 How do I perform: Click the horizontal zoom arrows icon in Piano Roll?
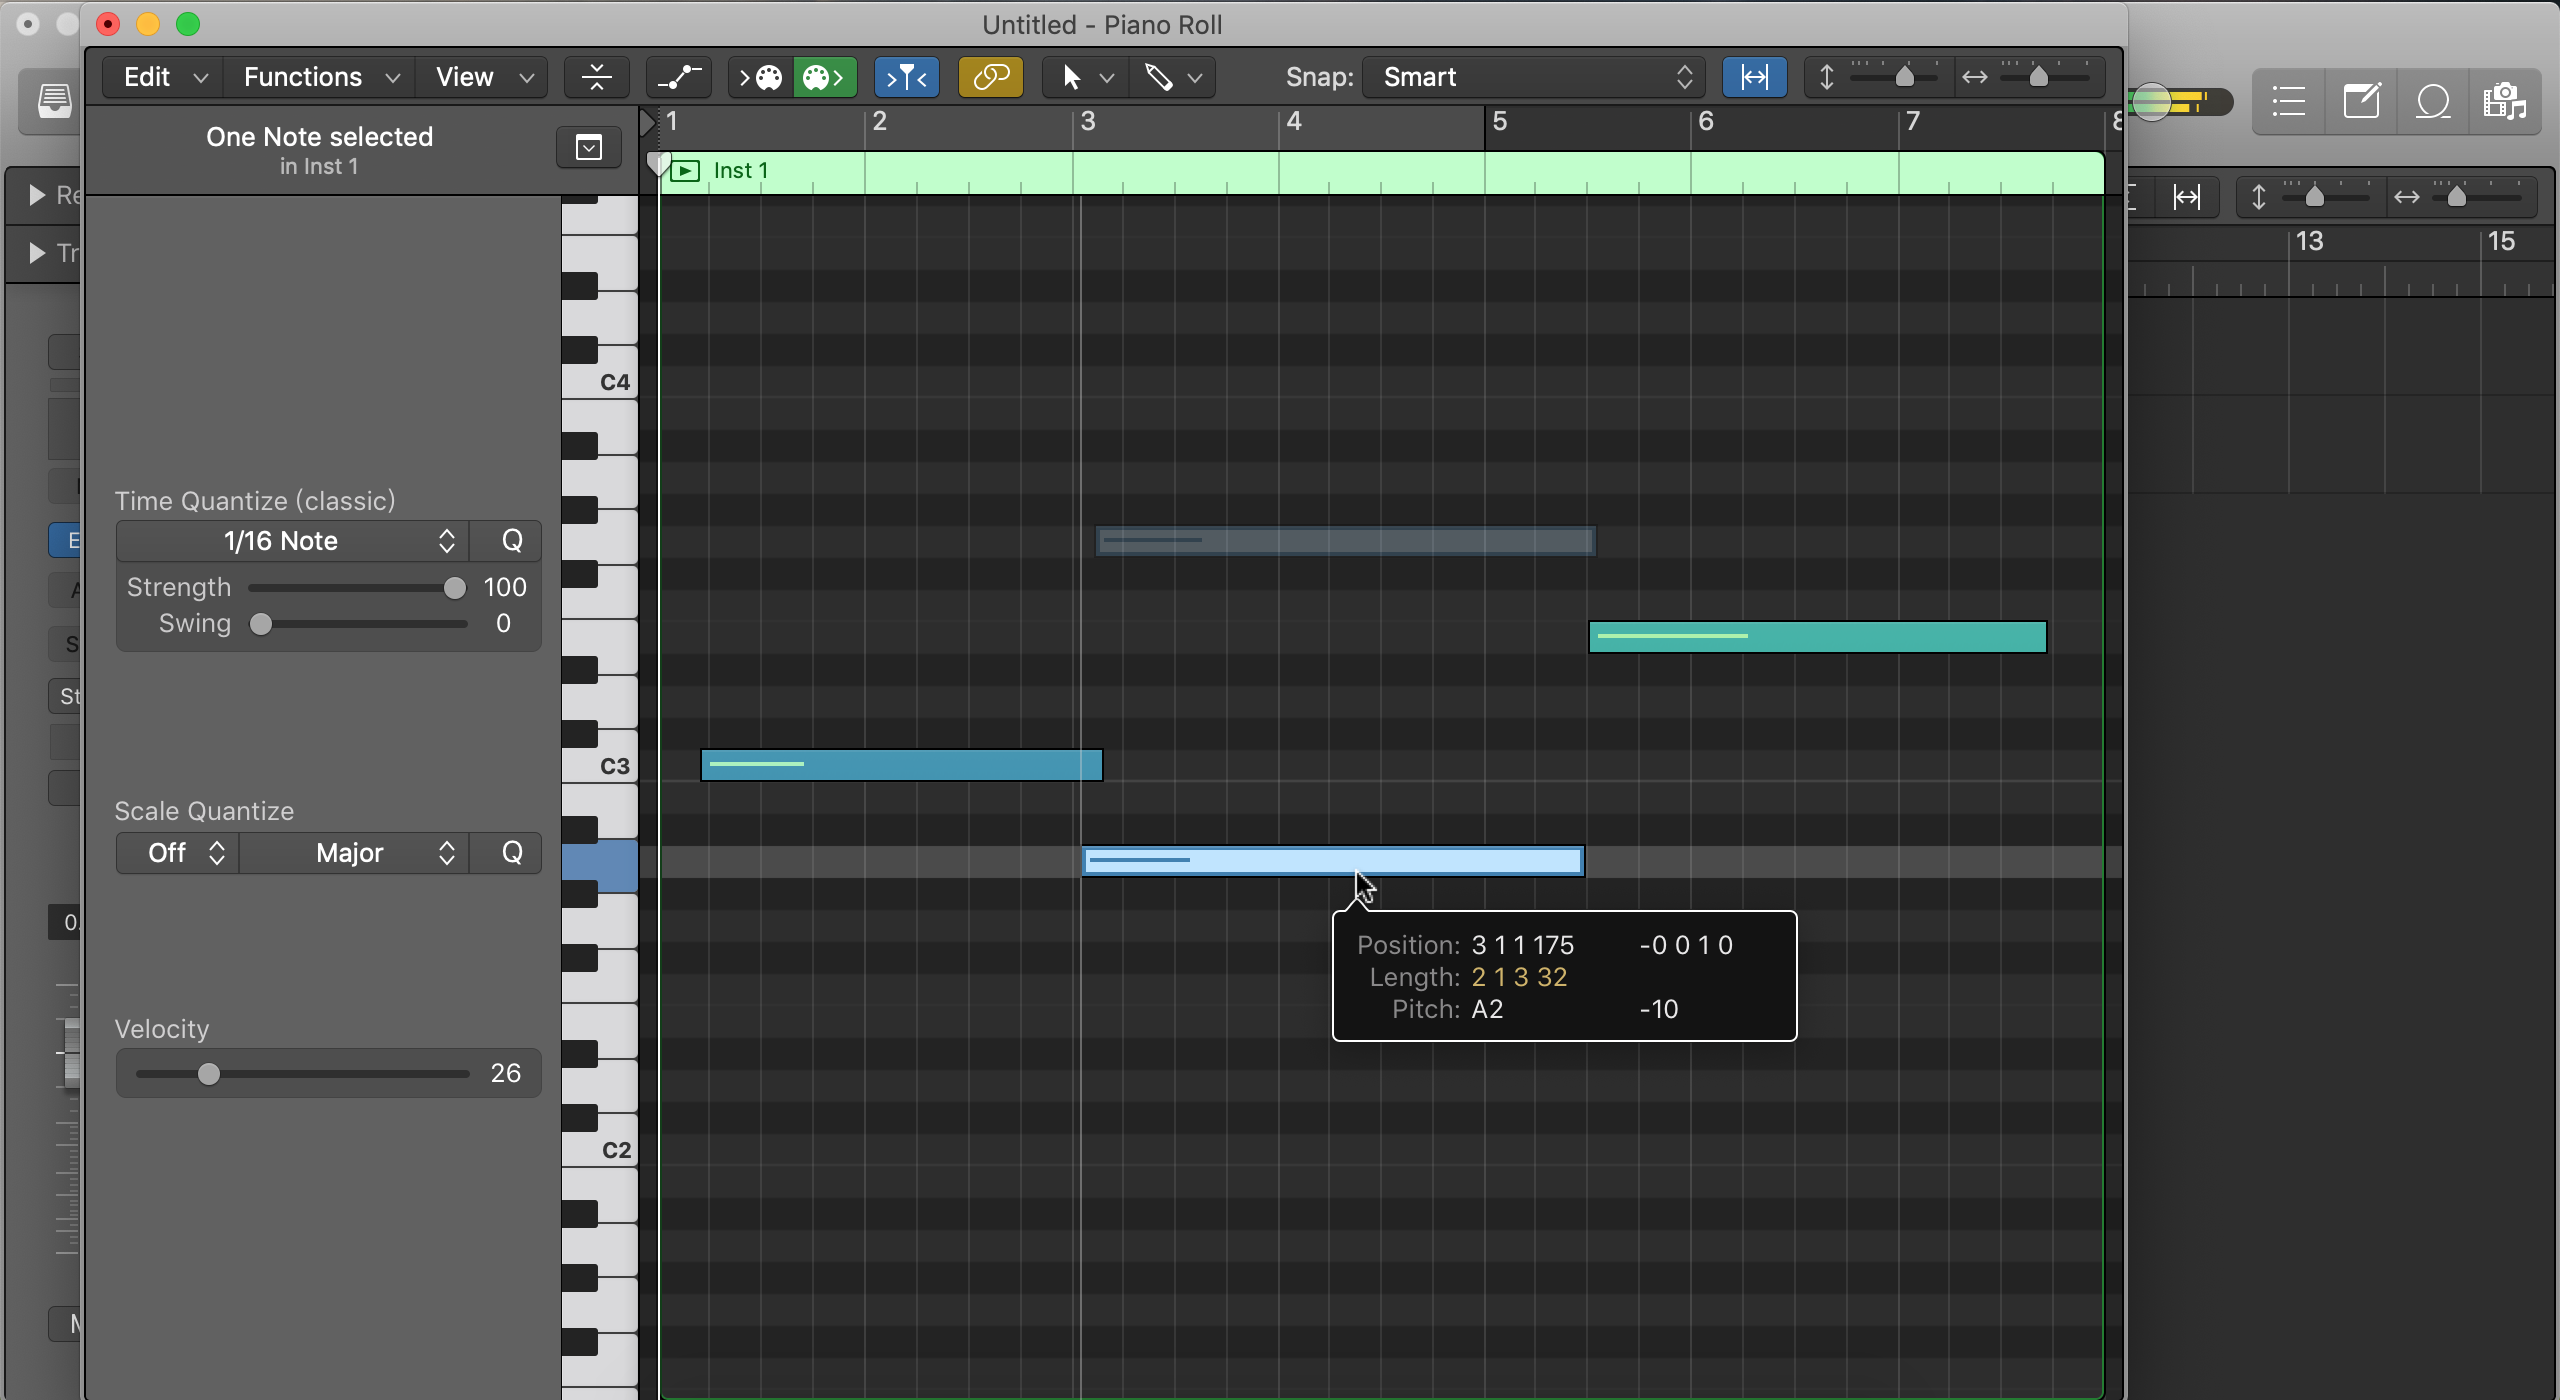1974,77
